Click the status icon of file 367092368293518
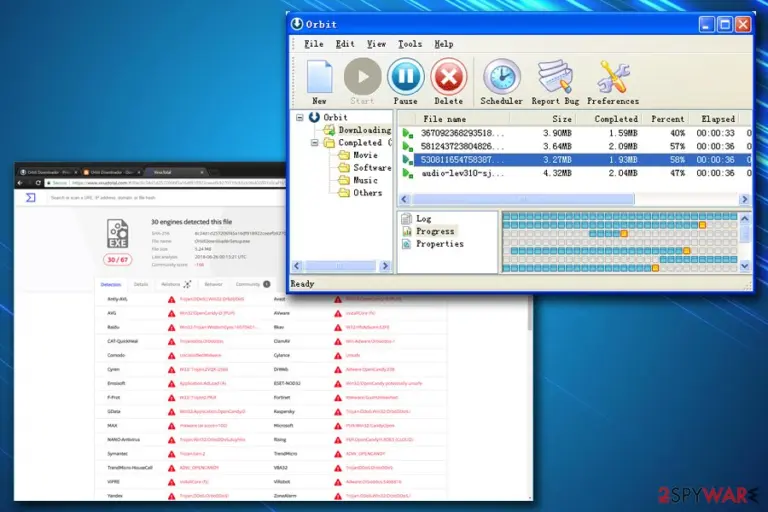This screenshot has width=768, height=512. [408, 133]
